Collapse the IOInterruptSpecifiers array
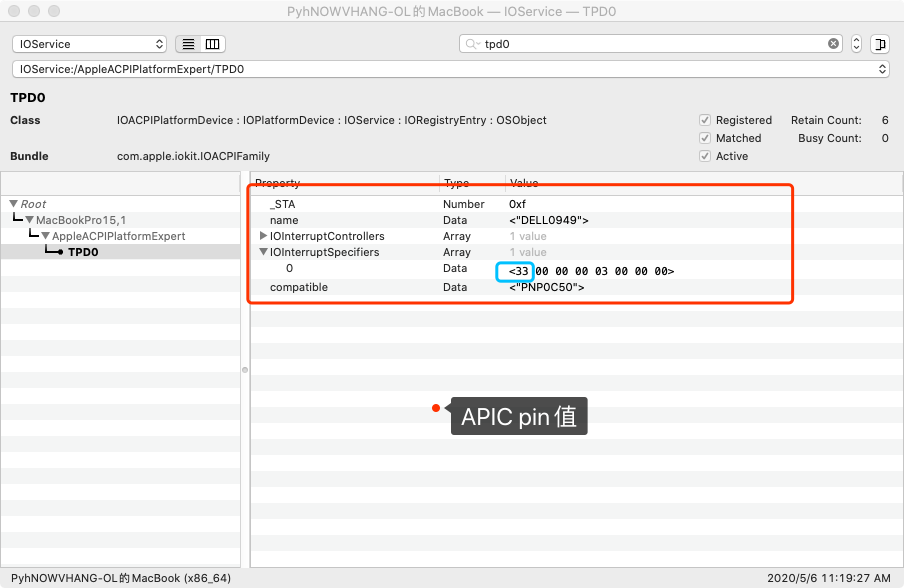The image size is (904, 588). (263, 252)
